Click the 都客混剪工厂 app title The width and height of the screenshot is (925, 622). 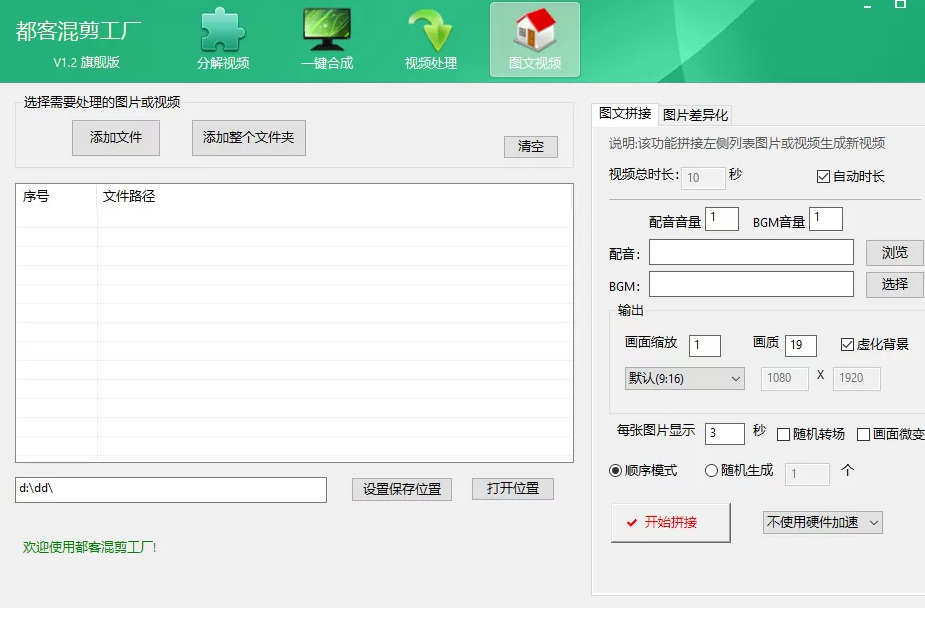[x=78, y=31]
